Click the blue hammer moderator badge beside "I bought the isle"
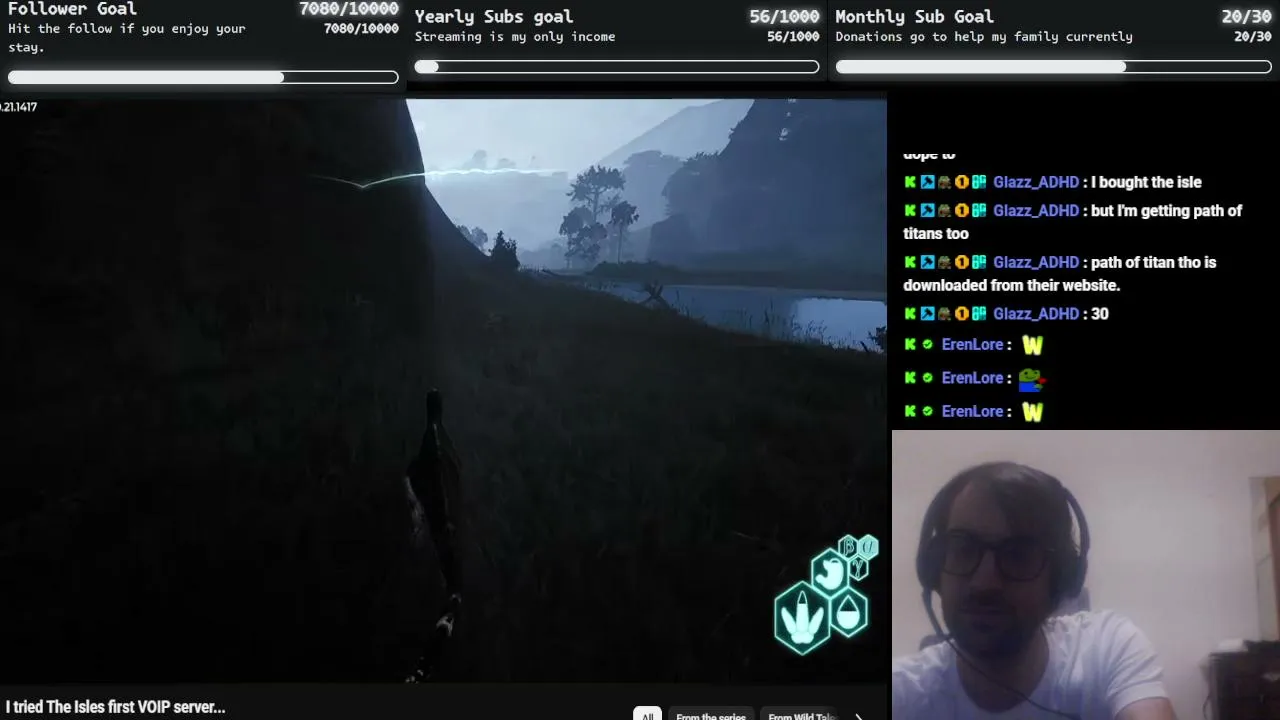 927,182
